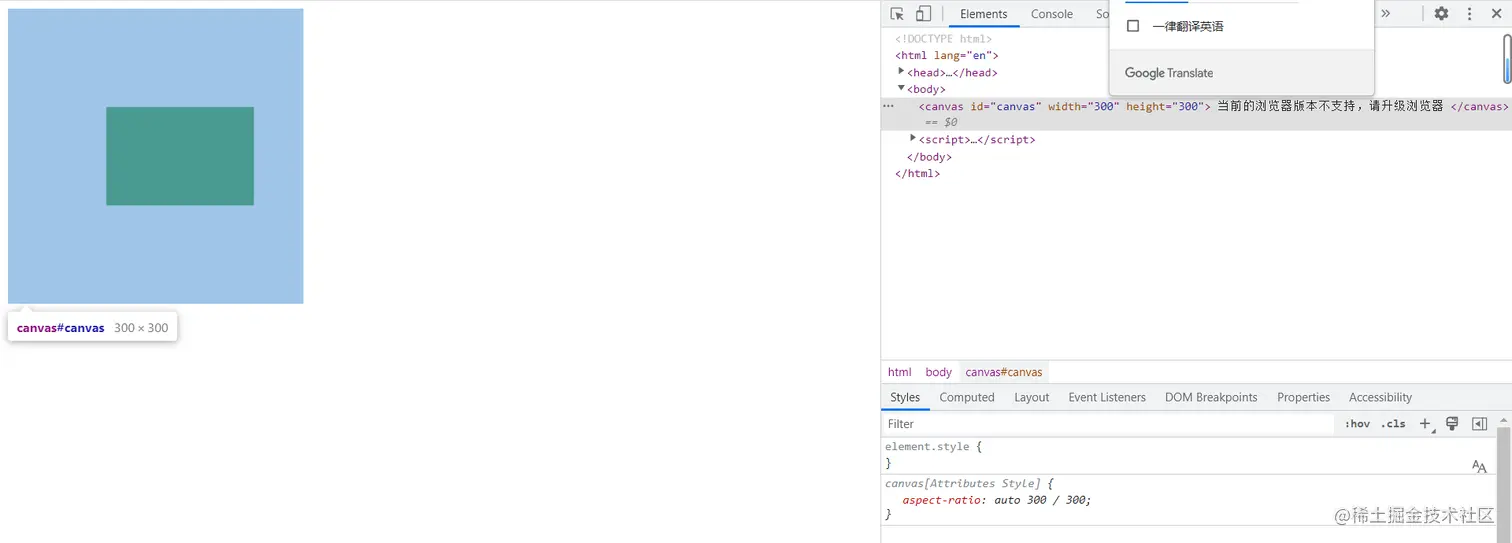This screenshot has height=543, width=1512.
Task: Select the closing </html> tag line
Action: [x=917, y=173]
